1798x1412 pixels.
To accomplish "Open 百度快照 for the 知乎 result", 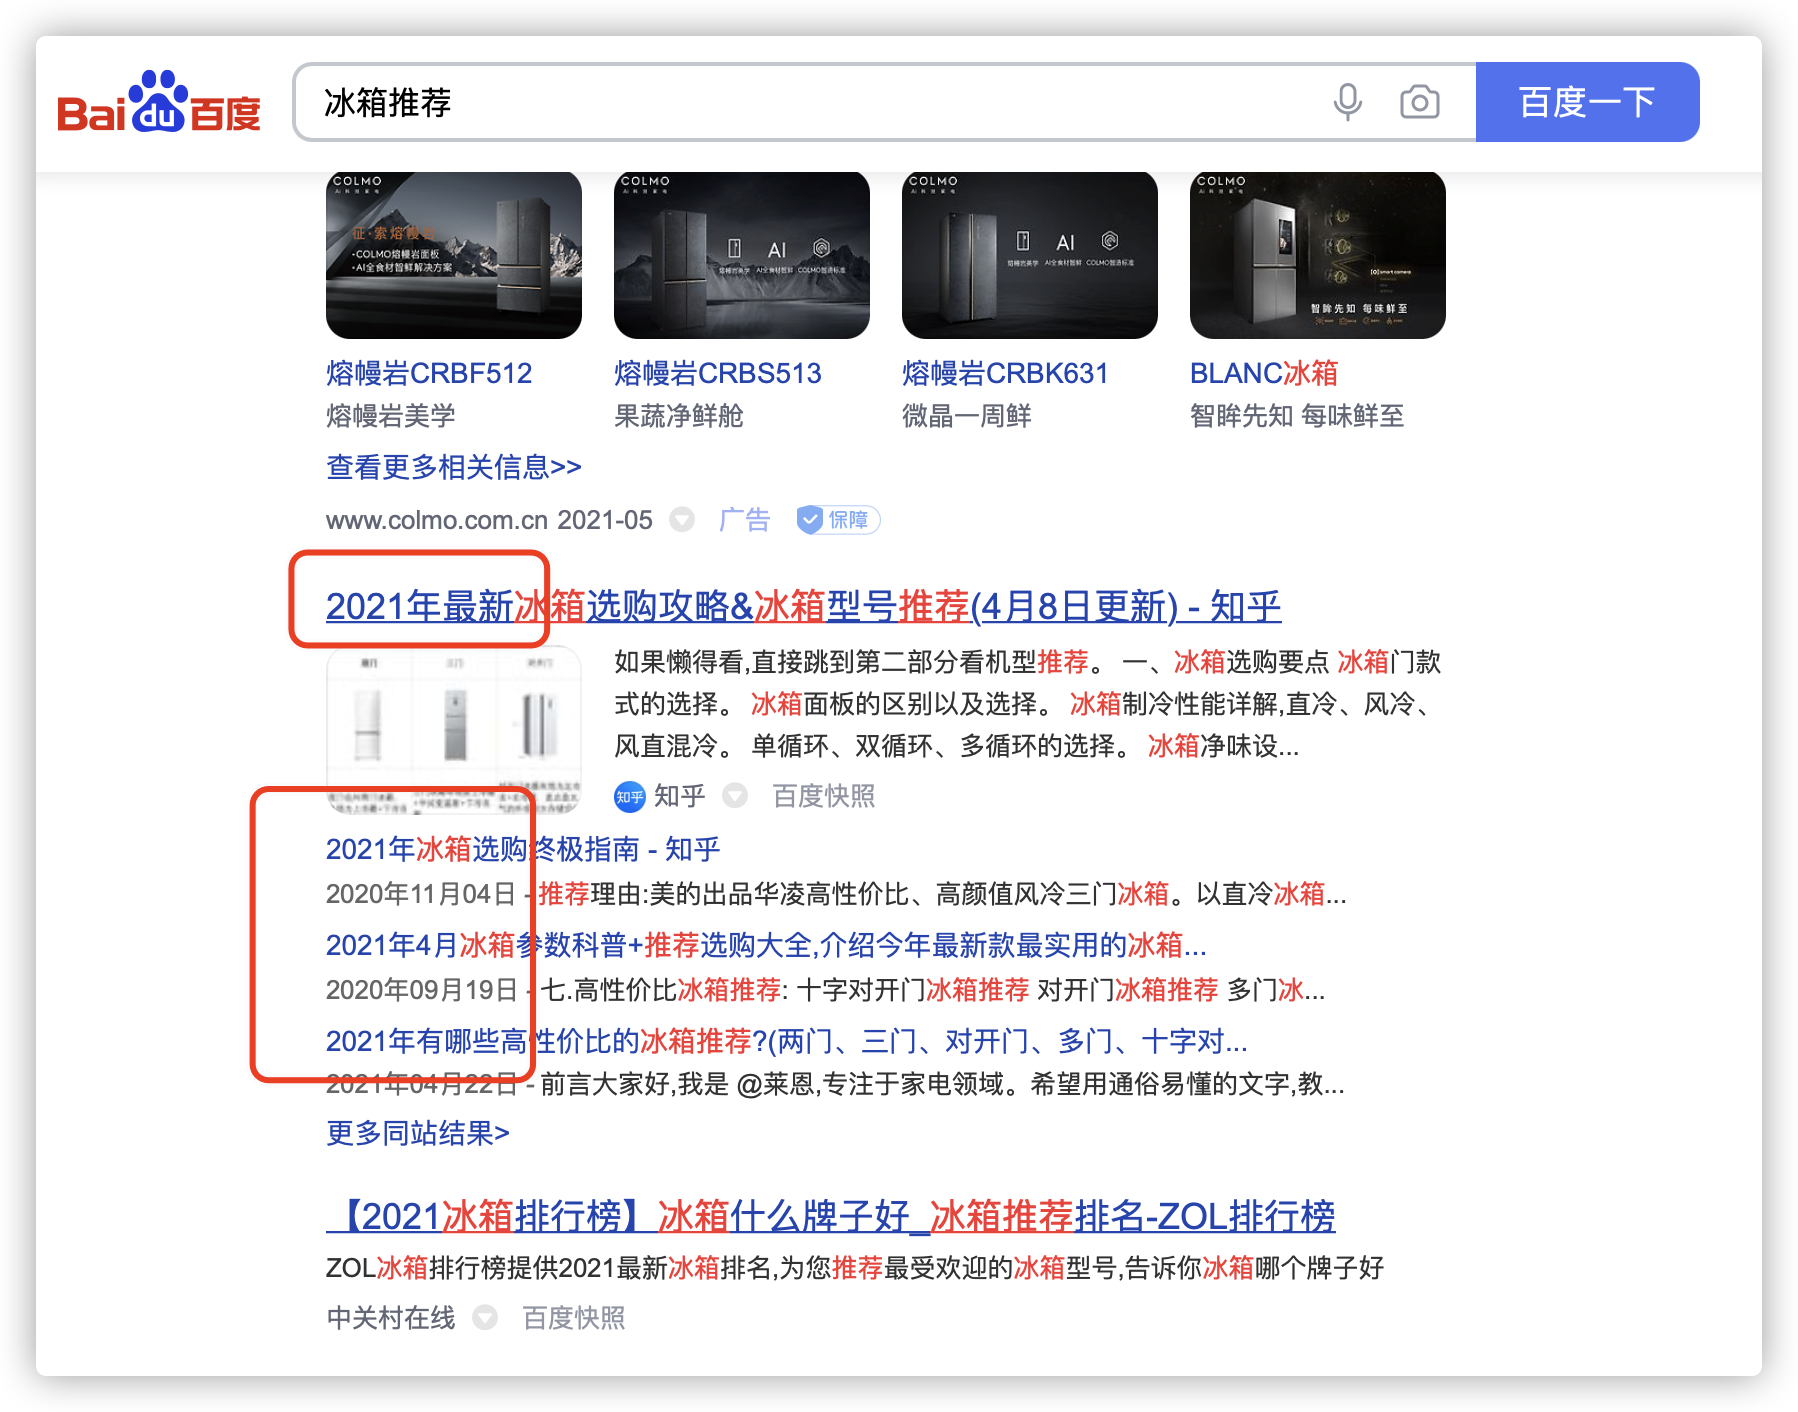I will coord(824,796).
